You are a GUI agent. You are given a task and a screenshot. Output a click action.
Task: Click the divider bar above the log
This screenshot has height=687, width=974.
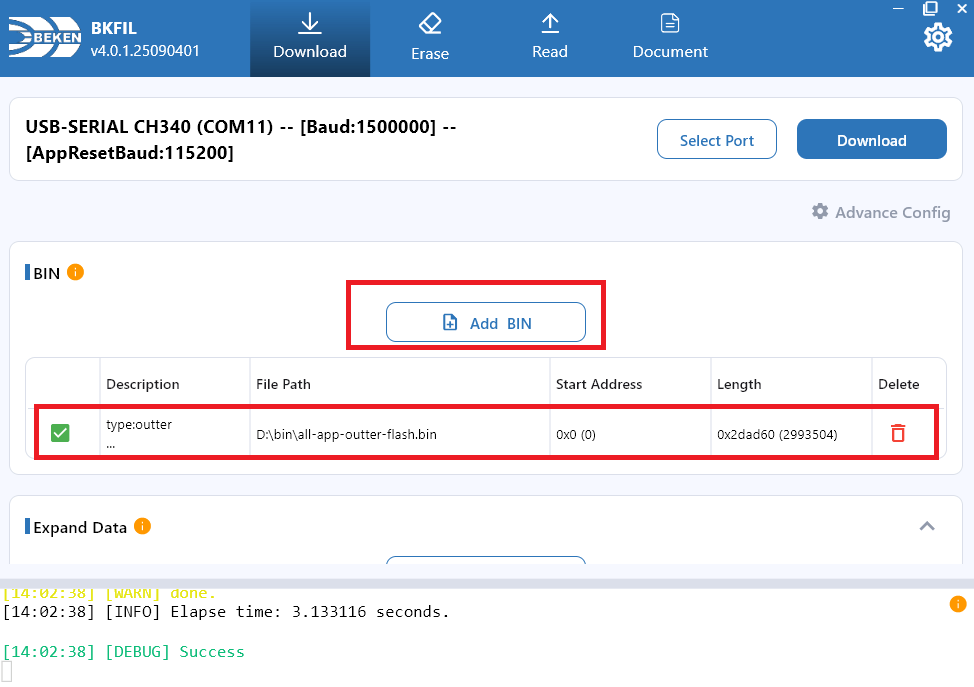point(487,583)
